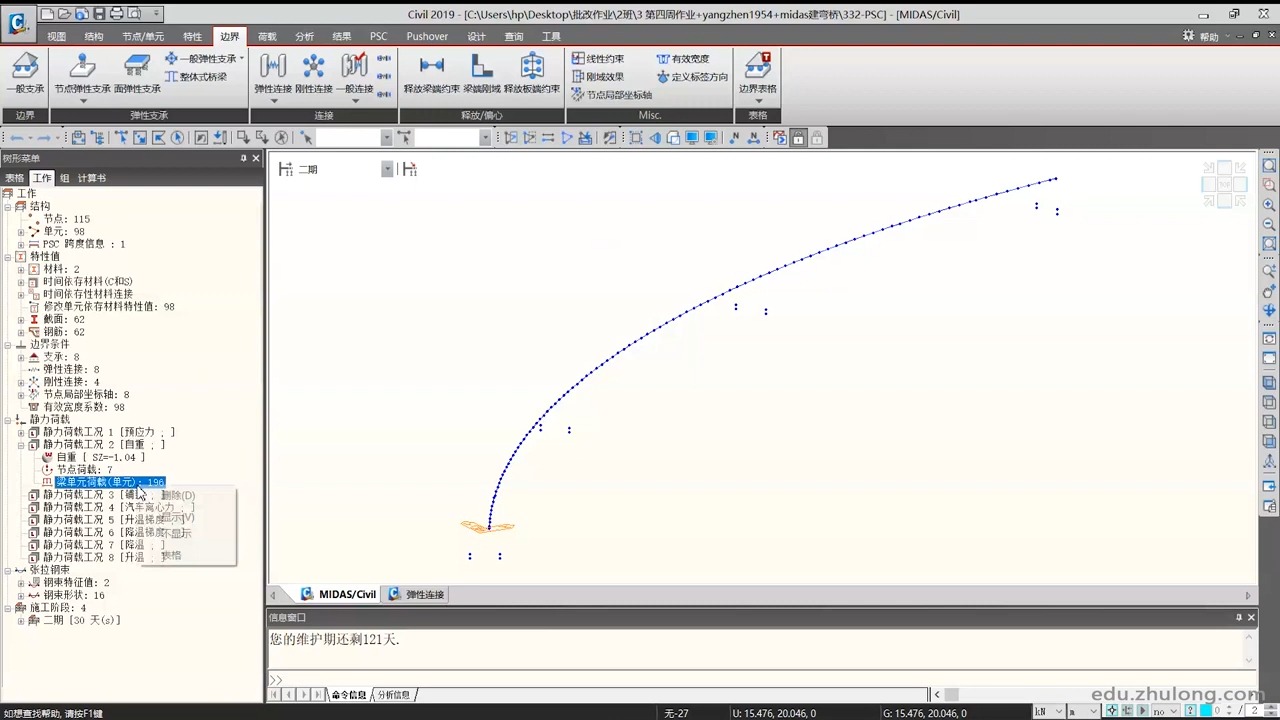1280x720 pixels.
Task: Click the 一般支承 (general support) ribbon icon
Action: [x=25, y=73]
